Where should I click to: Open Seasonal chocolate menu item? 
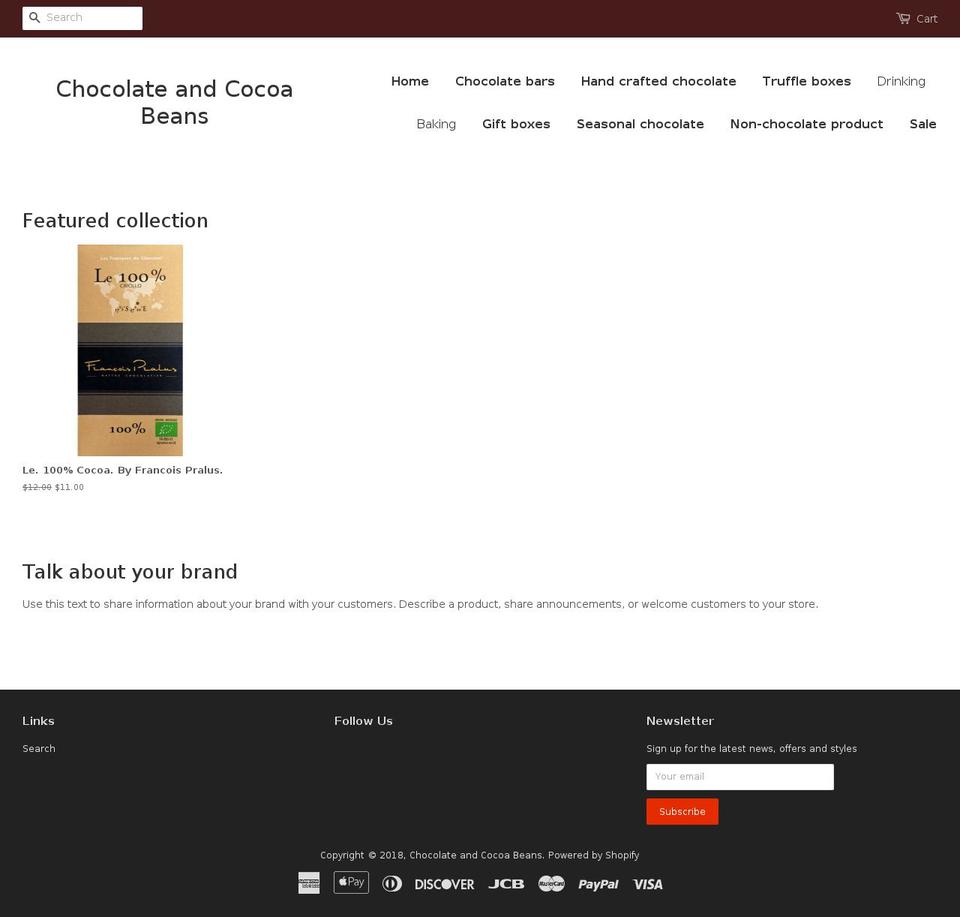640,124
